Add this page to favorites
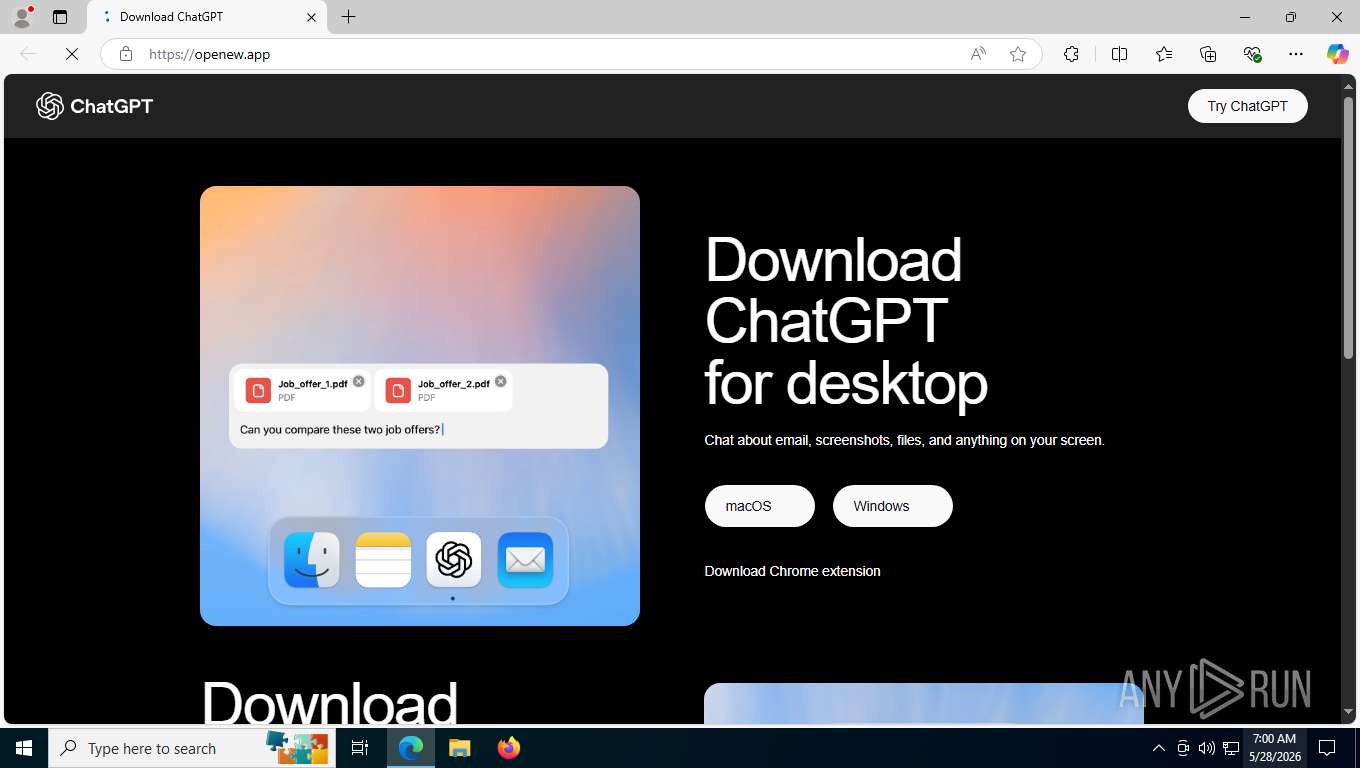1360x768 pixels. coord(1018,54)
